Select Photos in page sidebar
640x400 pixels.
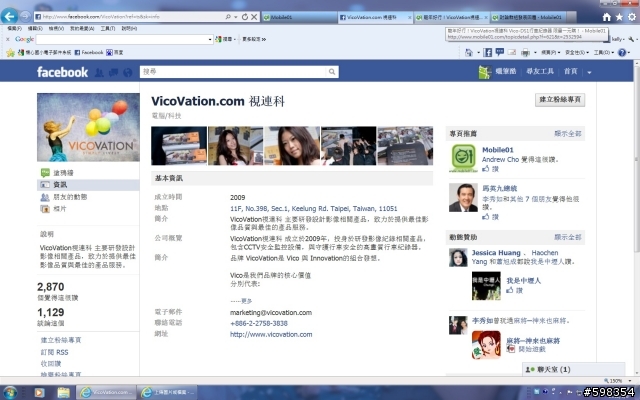point(88,209)
